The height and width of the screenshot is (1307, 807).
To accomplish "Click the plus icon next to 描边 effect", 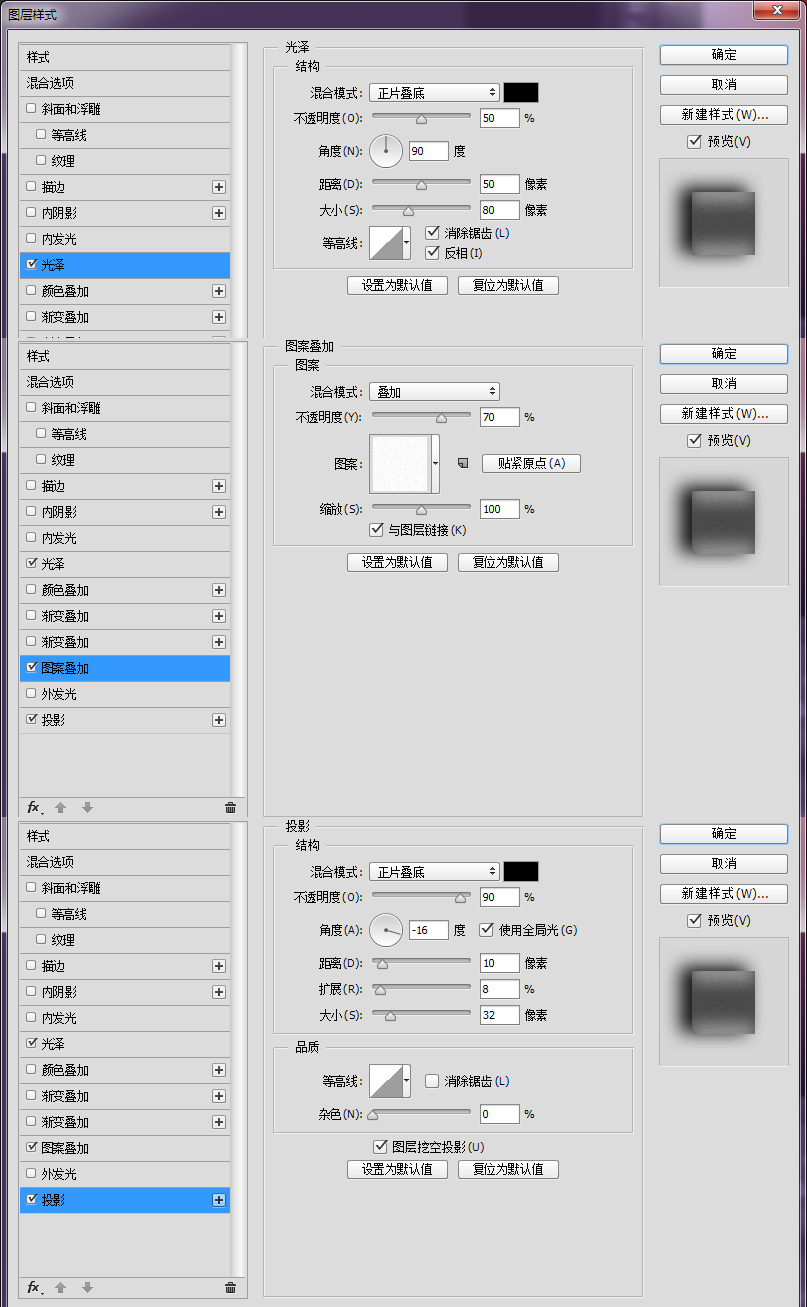I will pyautogui.click(x=218, y=186).
